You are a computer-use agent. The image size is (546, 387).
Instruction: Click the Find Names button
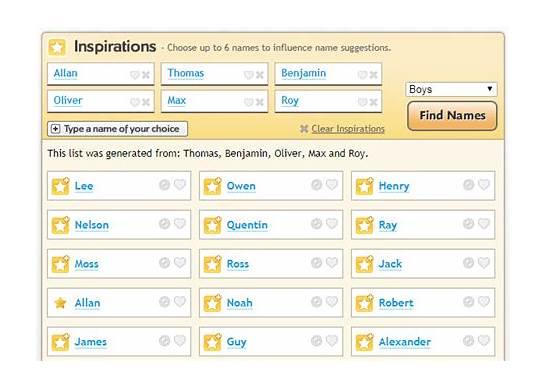(452, 116)
